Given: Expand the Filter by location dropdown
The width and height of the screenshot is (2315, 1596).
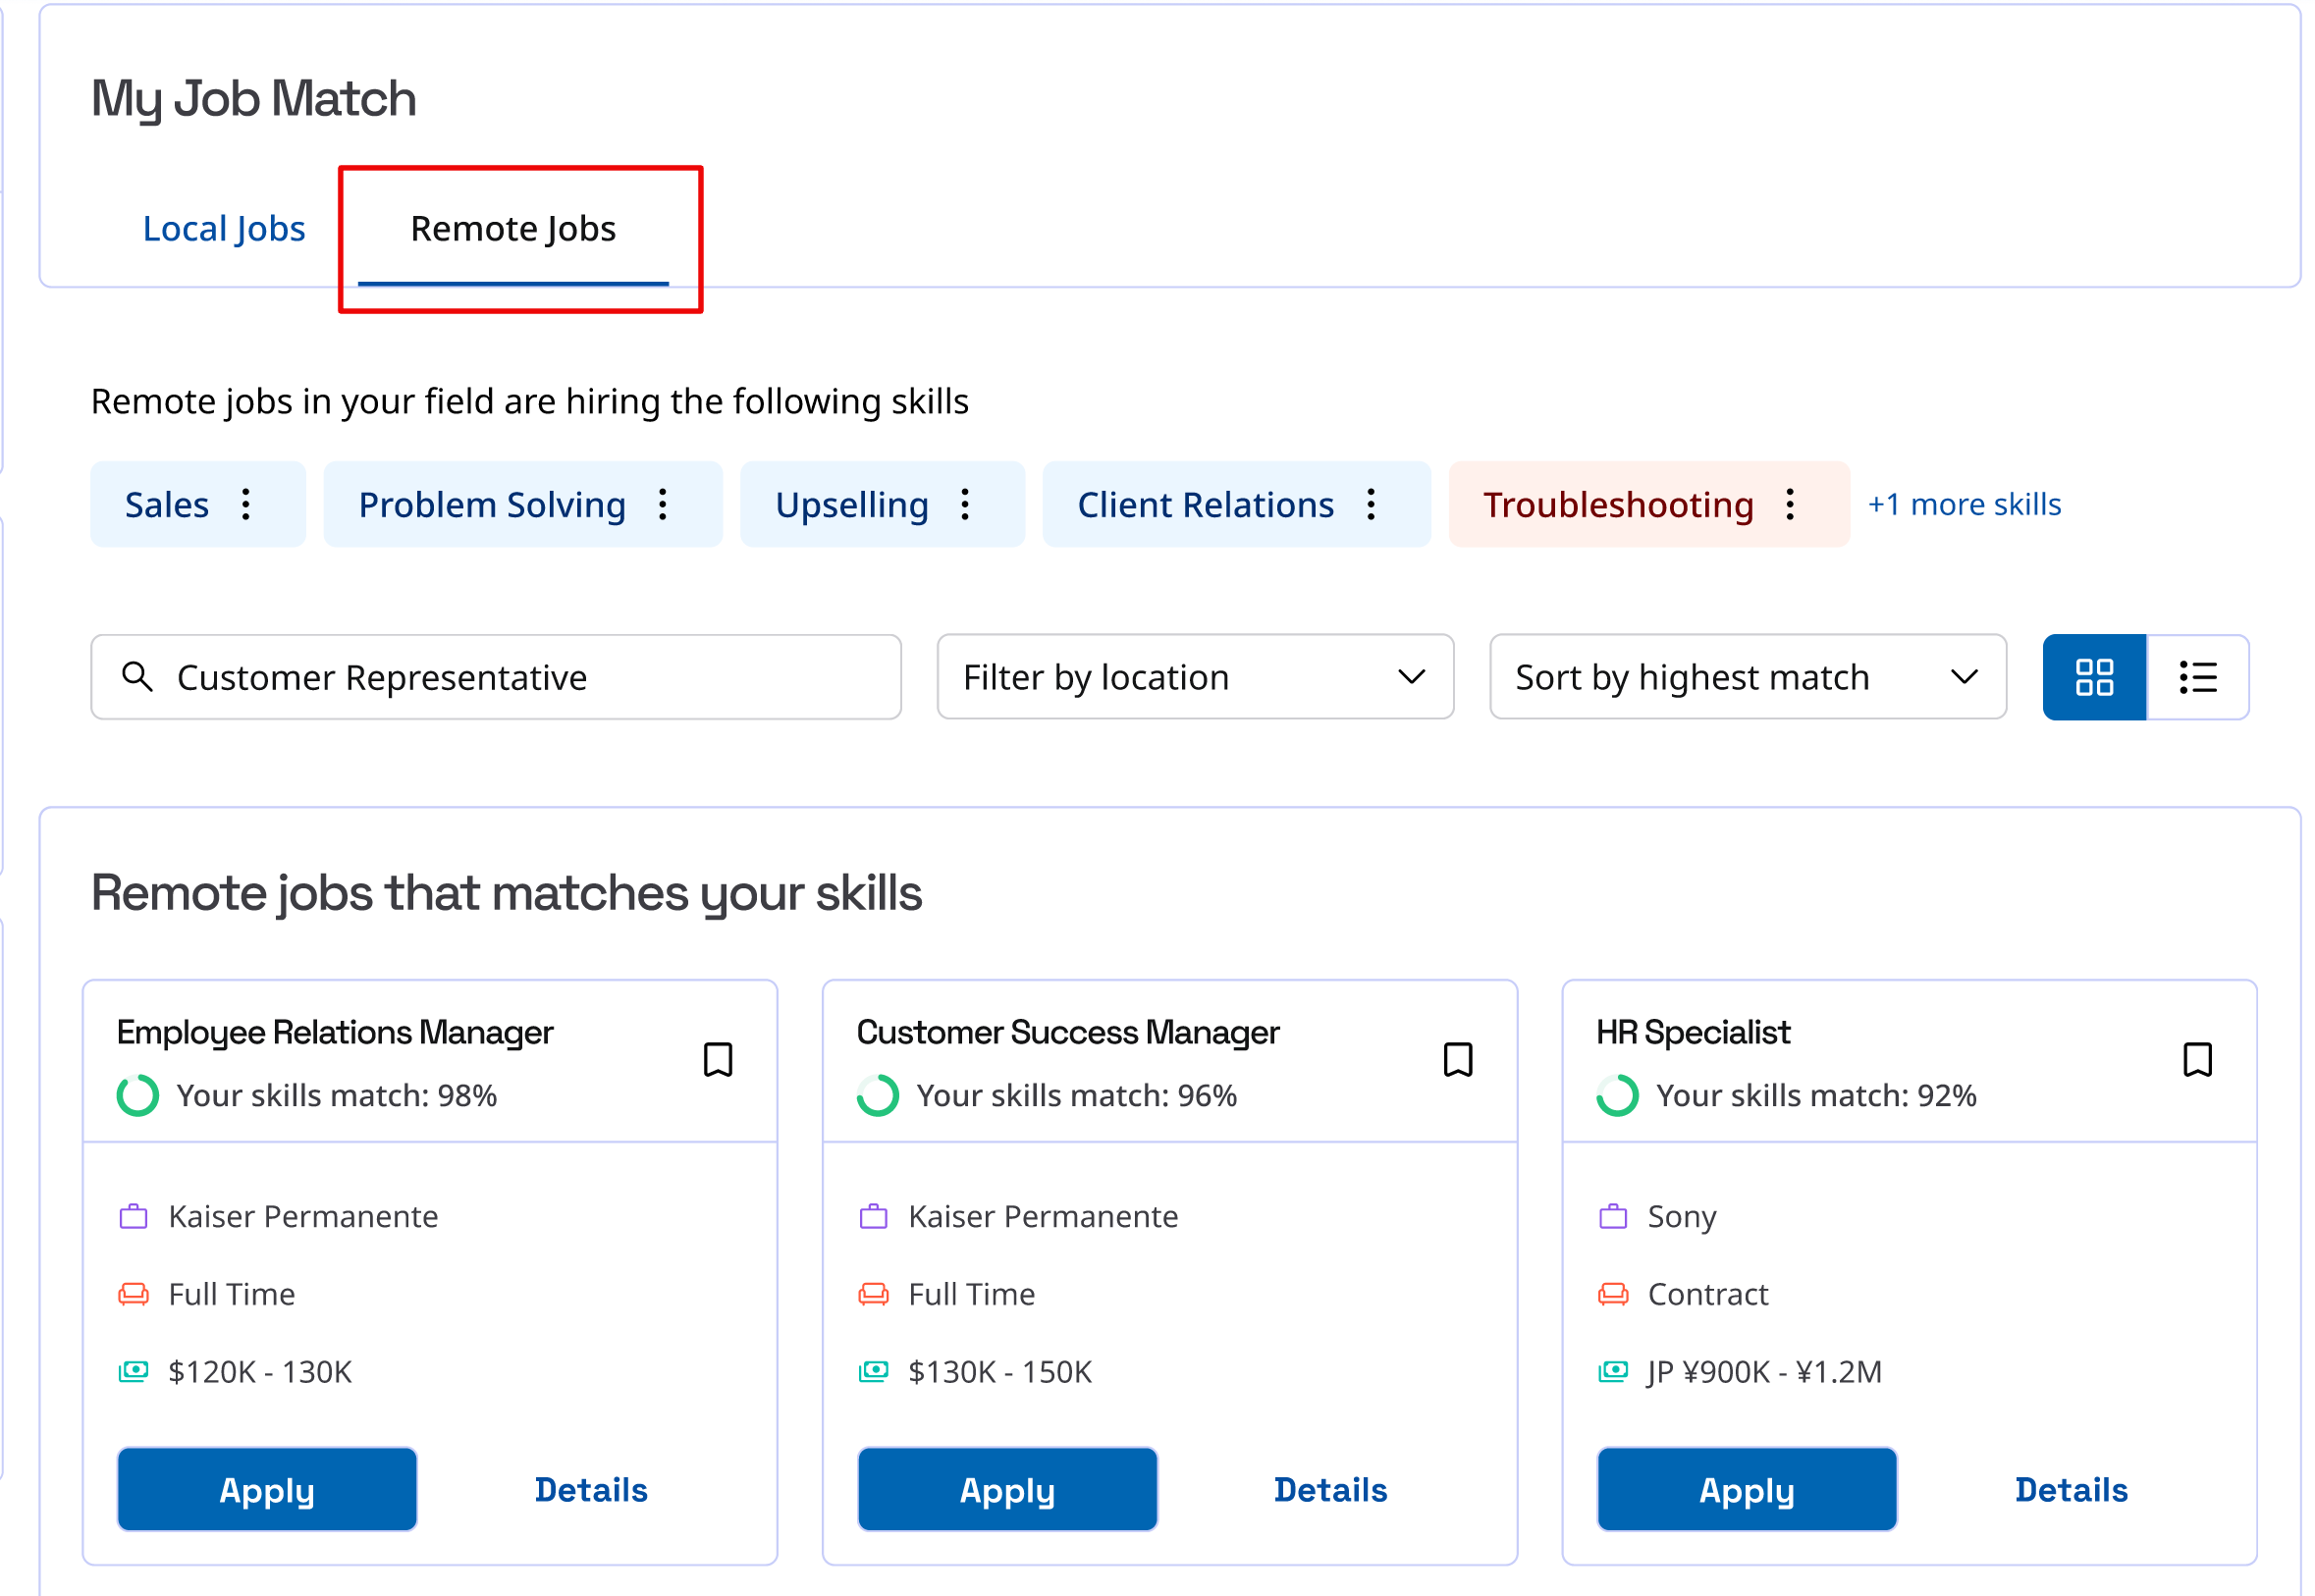Looking at the screenshot, I should (1195, 677).
